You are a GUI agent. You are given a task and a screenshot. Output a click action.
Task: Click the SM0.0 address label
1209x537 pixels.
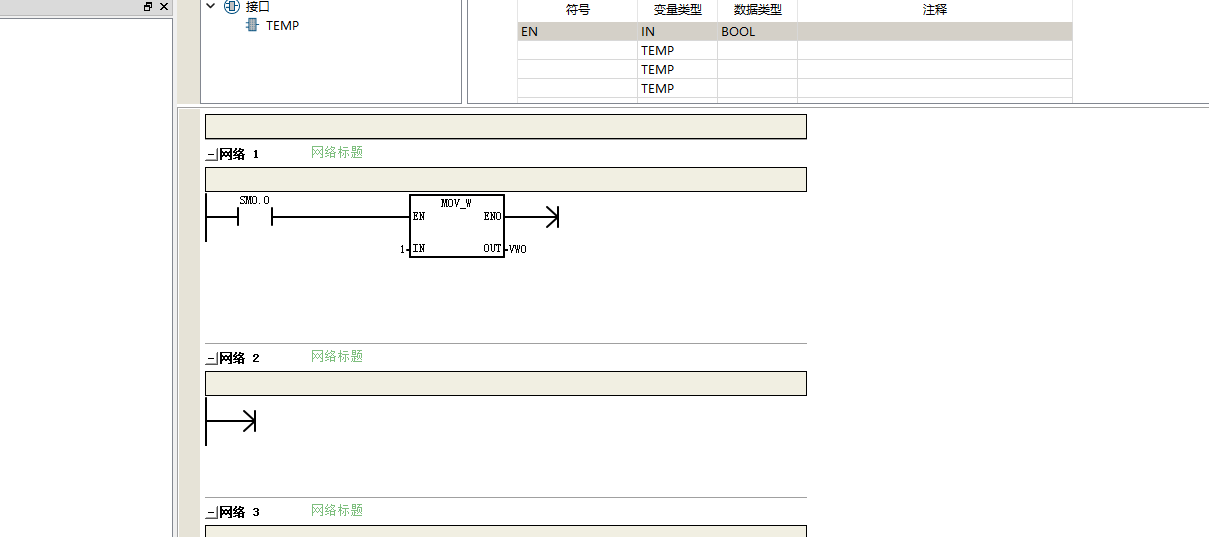(254, 200)
